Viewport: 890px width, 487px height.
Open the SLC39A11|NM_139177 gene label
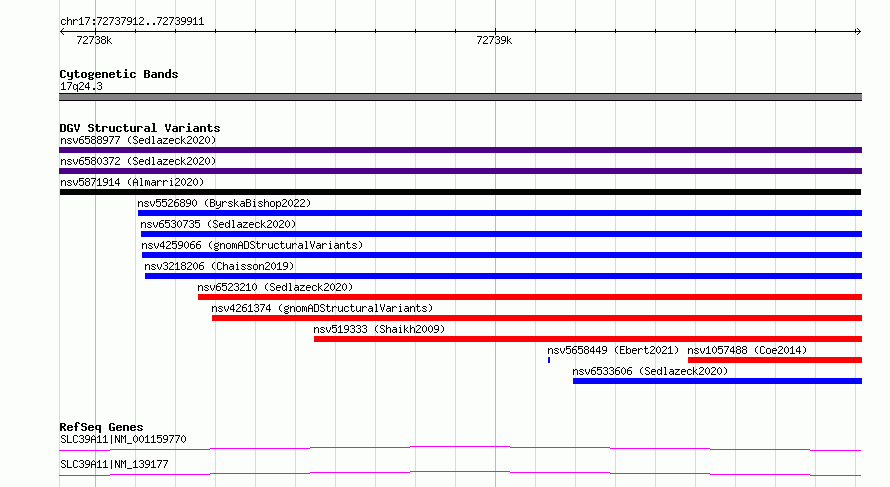coord(114,464)
